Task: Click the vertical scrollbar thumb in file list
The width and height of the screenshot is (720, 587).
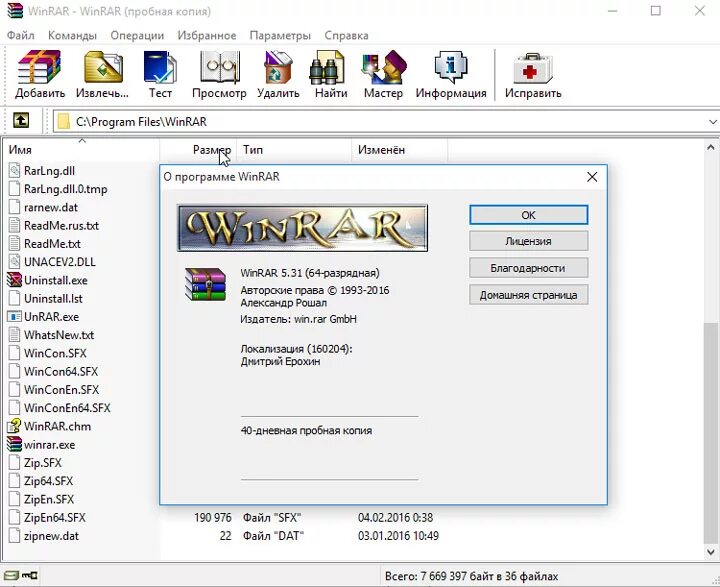Action: 711,433
